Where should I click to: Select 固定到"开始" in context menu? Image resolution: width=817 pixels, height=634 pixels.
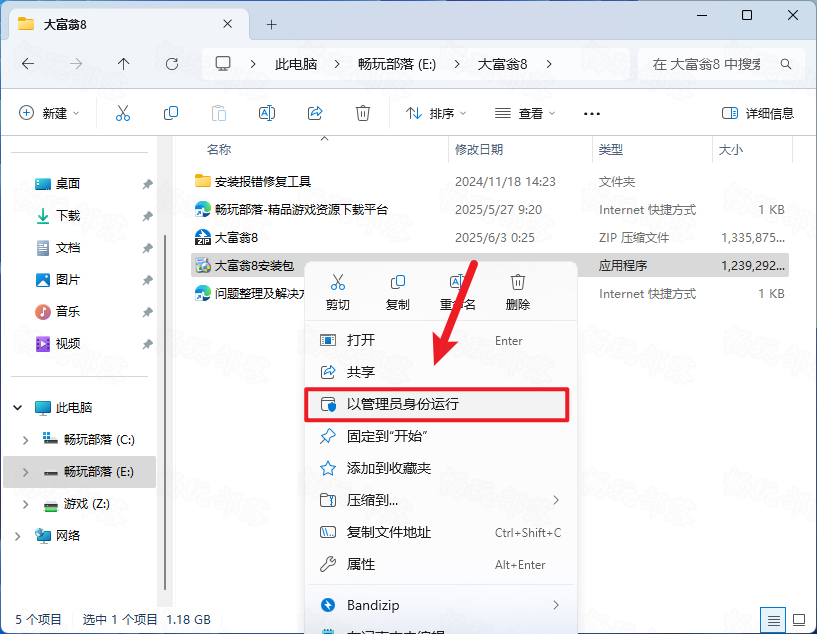point(441,436)
